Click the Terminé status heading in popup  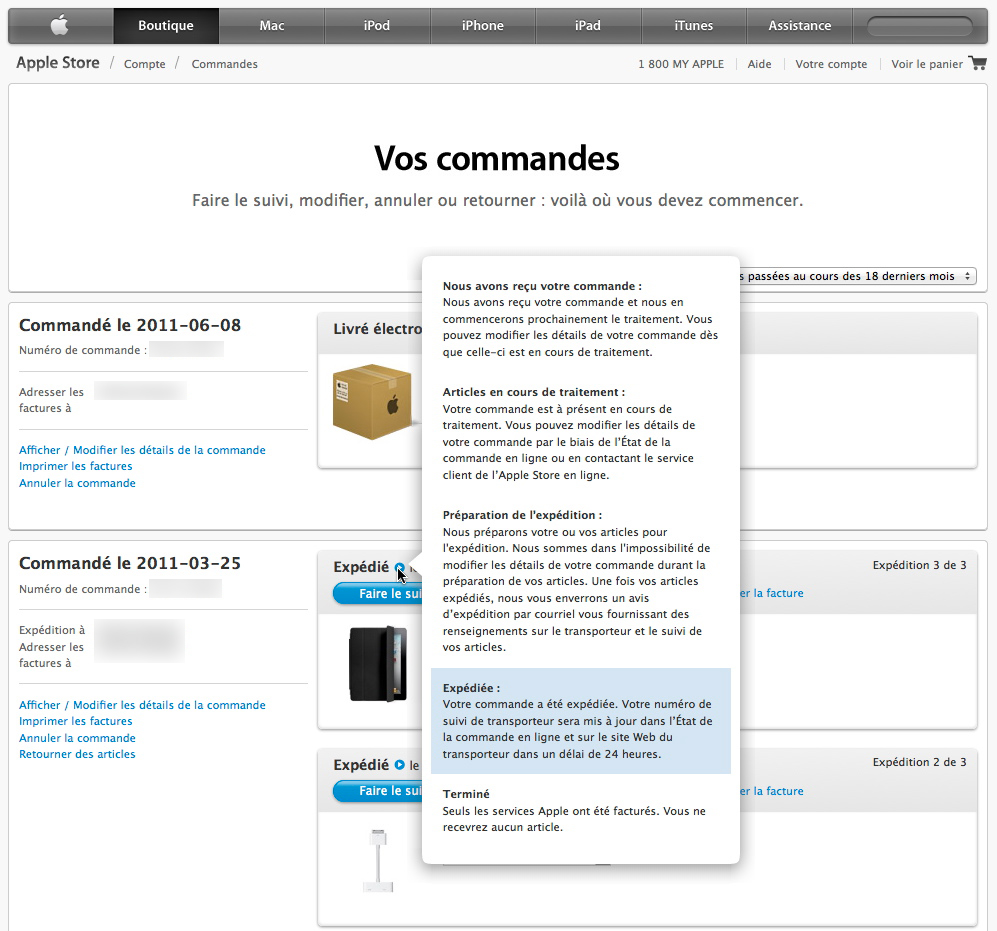pyautogui.click(x=466, y=794)
